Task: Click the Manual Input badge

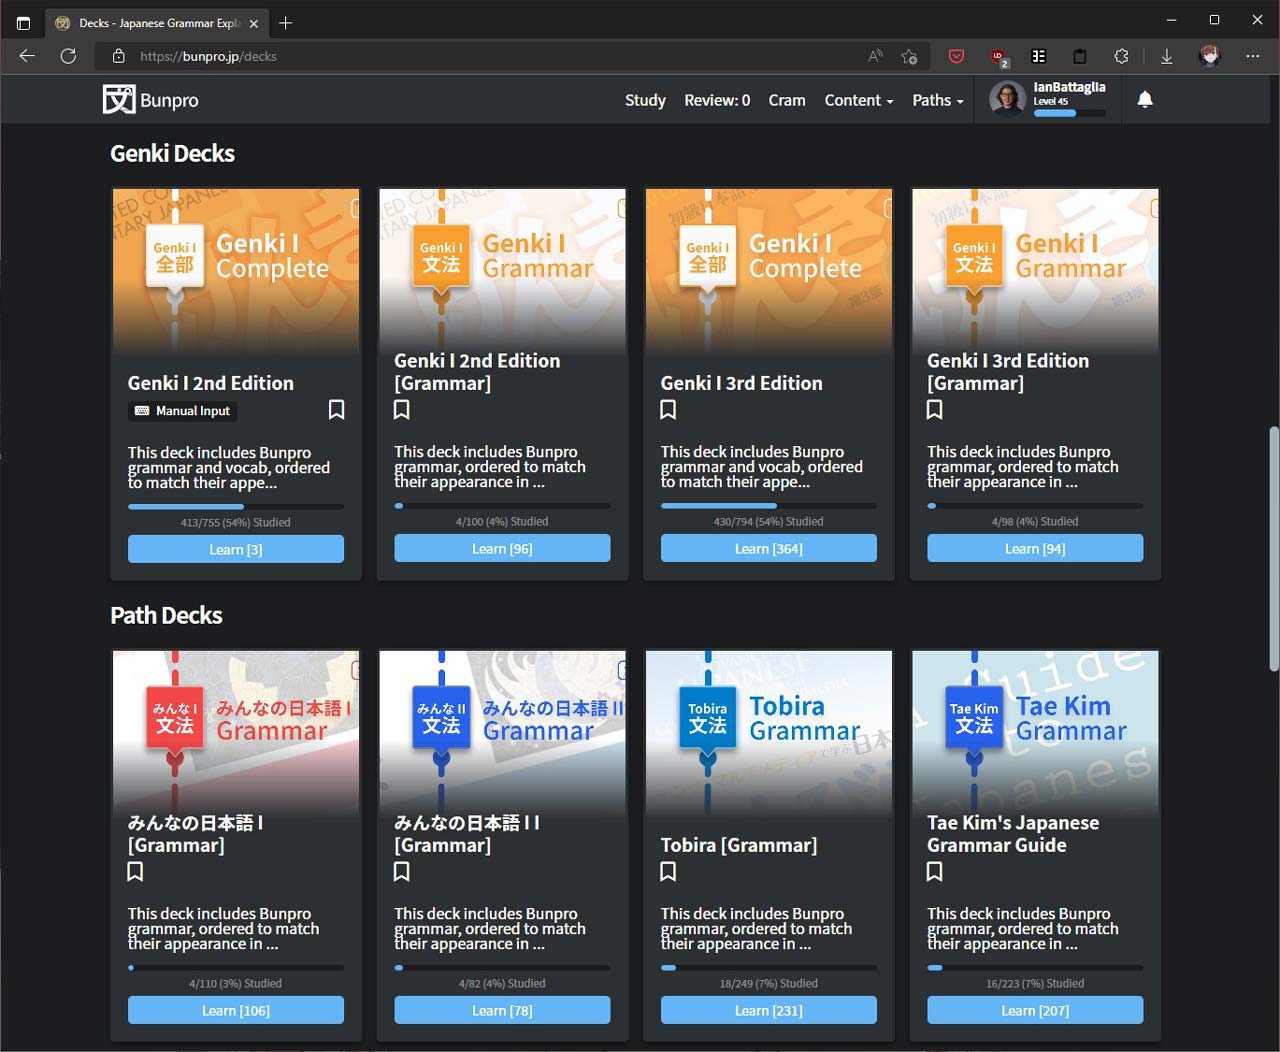Action: pos(183,411)
